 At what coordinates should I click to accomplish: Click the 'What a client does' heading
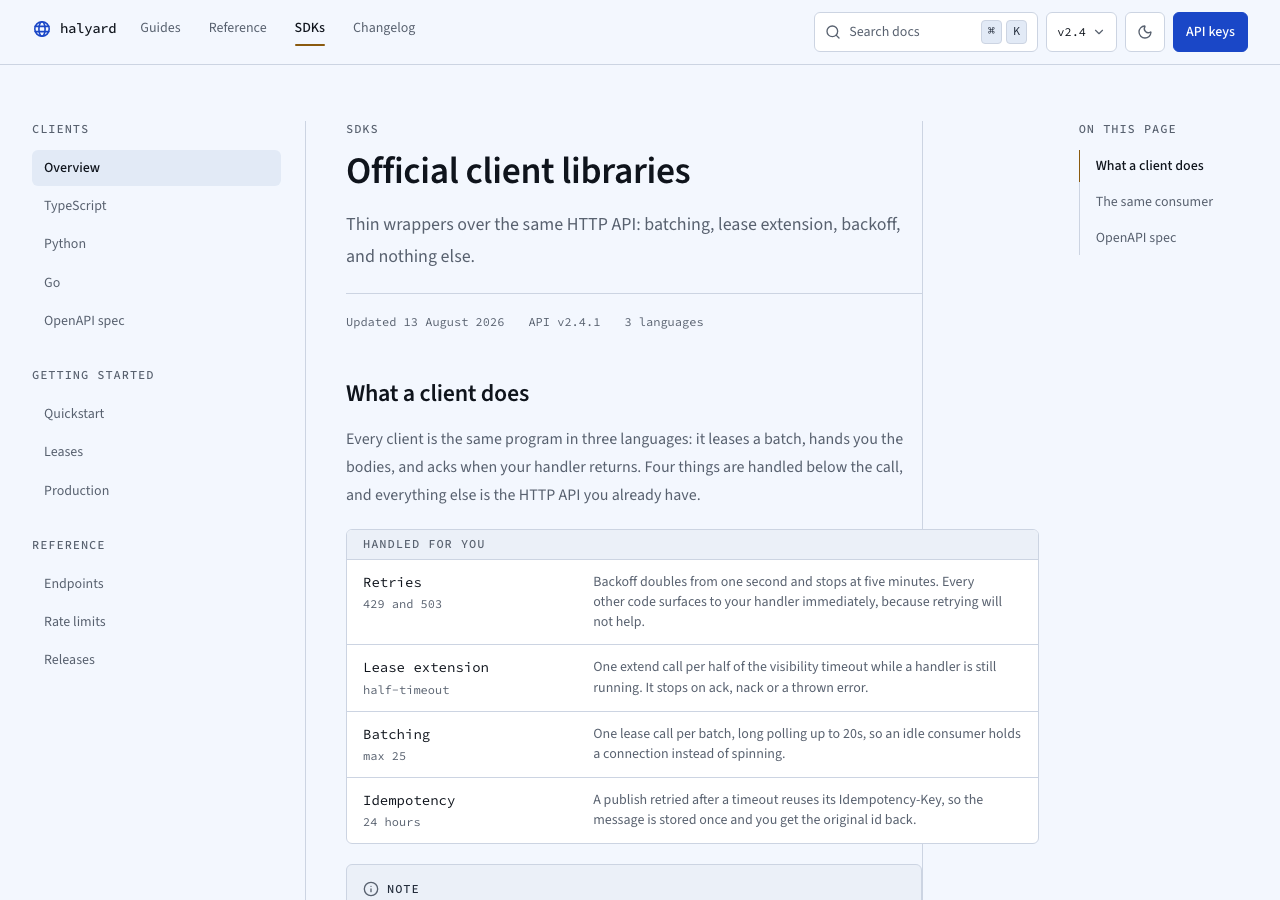point(437,393)
